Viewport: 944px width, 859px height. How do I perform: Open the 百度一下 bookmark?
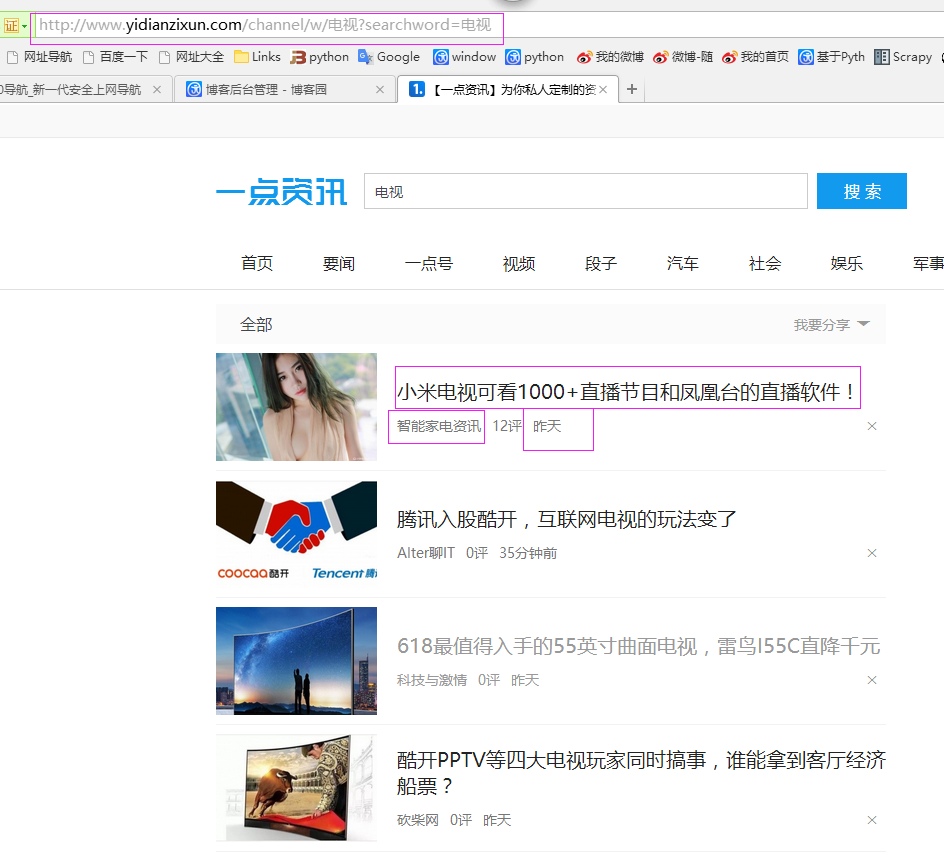[116, 57]
